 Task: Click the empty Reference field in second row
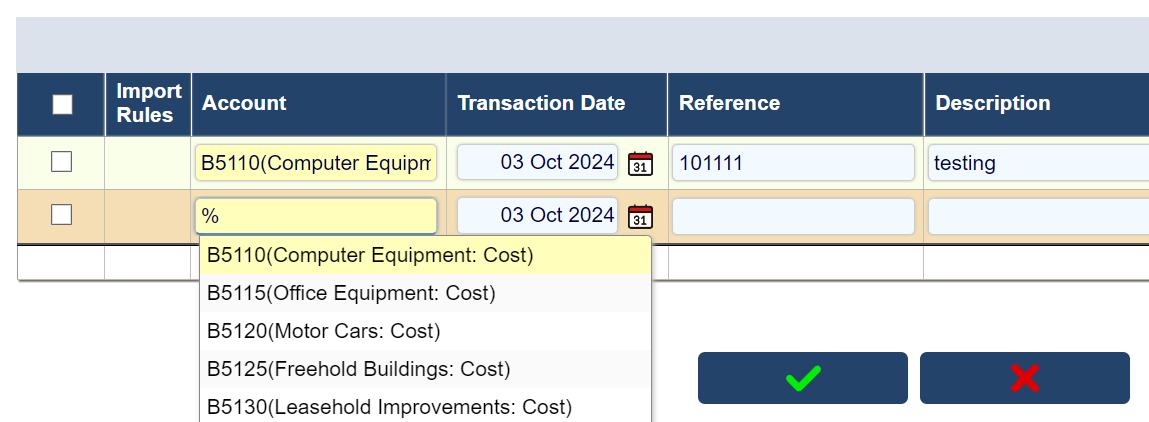pyautogui.click(x=793, y=216)
